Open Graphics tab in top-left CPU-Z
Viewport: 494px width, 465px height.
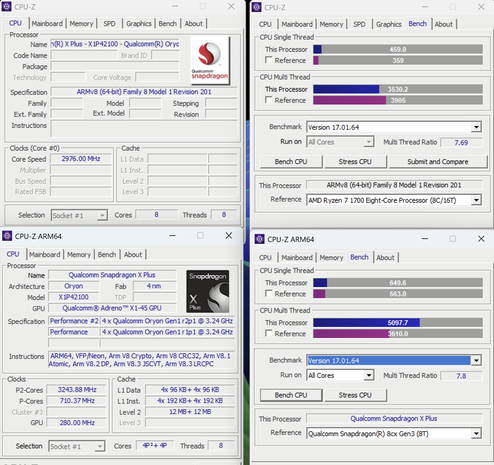pyautogui.click(x=139, y=24)
